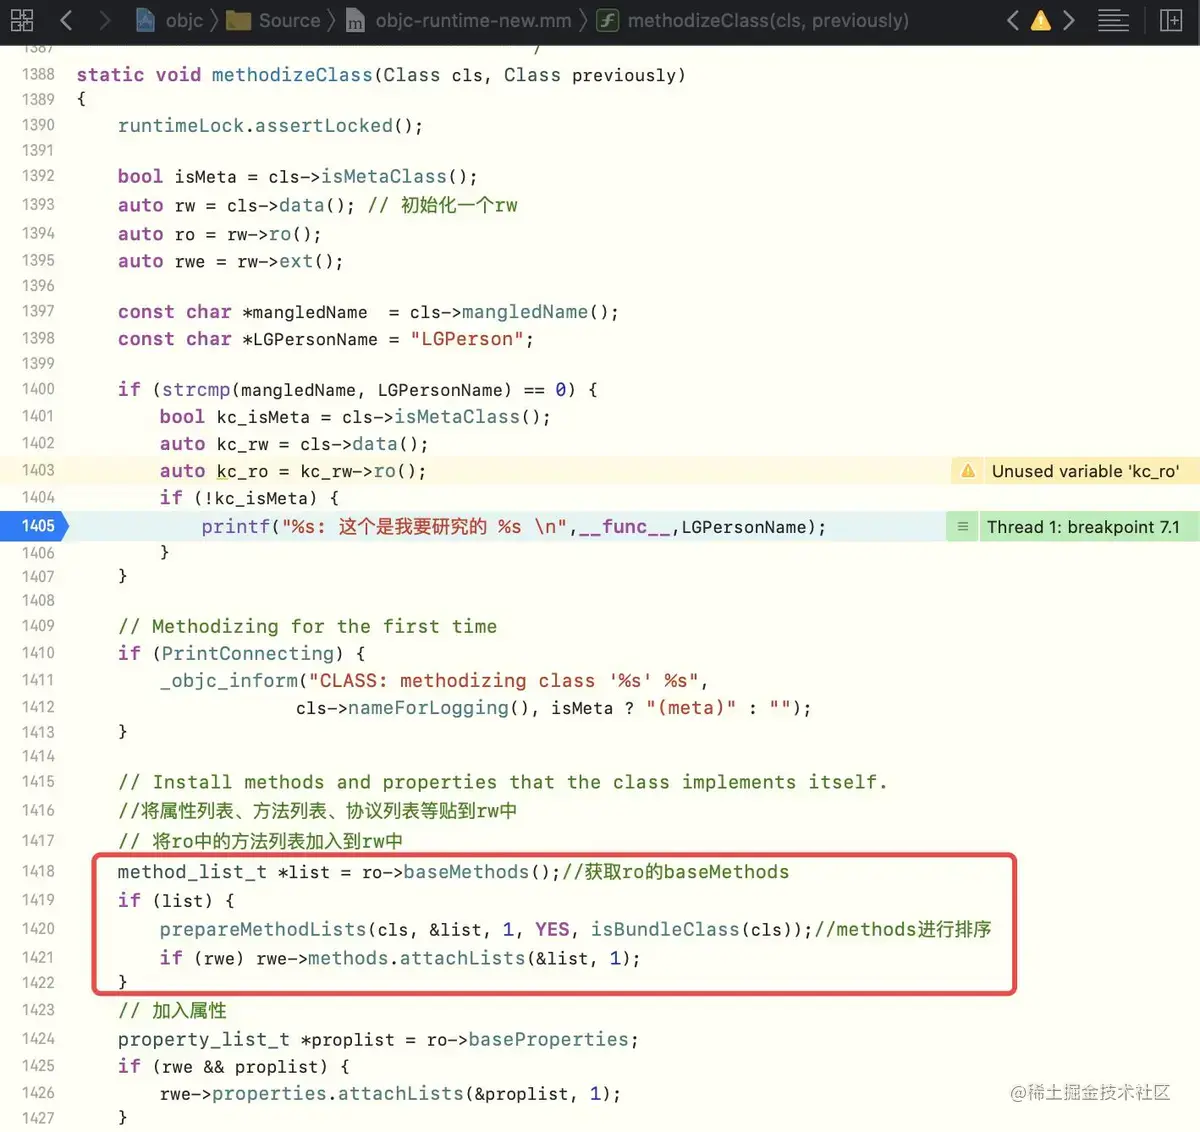The height and width of the screenshot is (1132, 1200).
Task: Click runtimeLock.assertLocked() call
Action: (270, 126)
